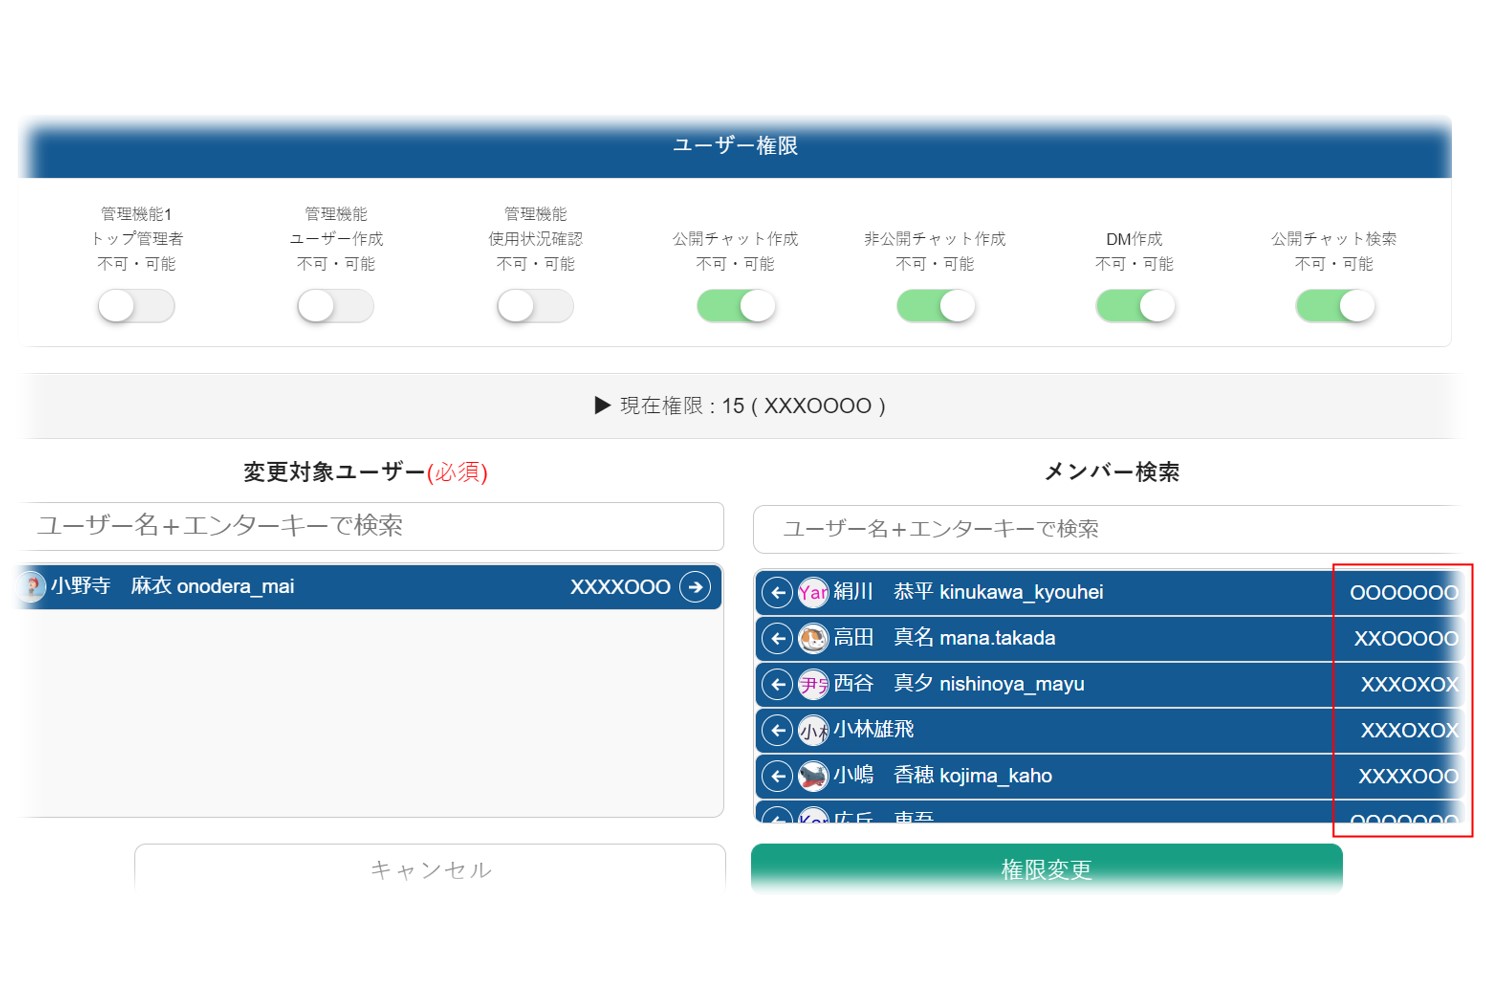Image resolution: width=1486 pixels, height=1003 pixels.
Task: Click left arrow icon beside 絹川 恭平
Action: (x=777, y=593)
